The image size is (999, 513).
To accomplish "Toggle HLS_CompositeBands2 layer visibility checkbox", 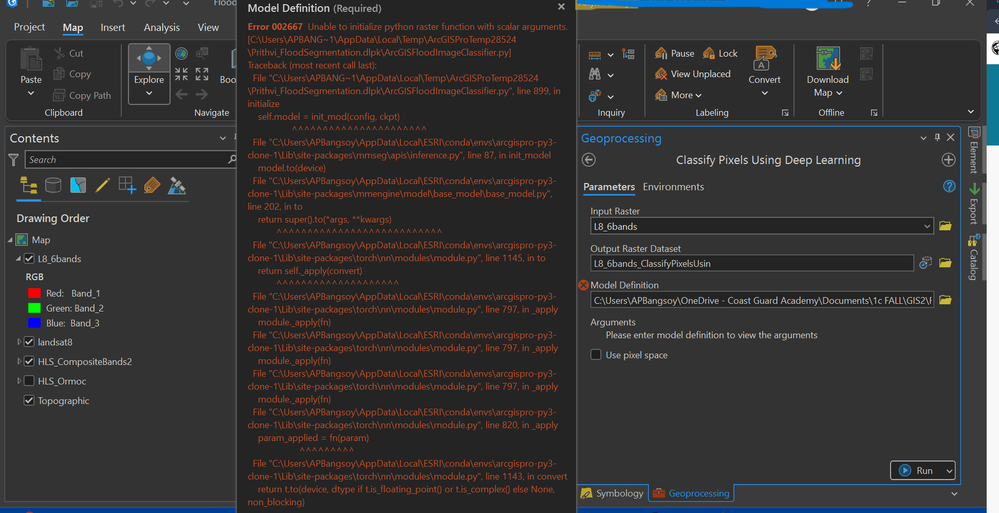I will click(x=29, y=361).
